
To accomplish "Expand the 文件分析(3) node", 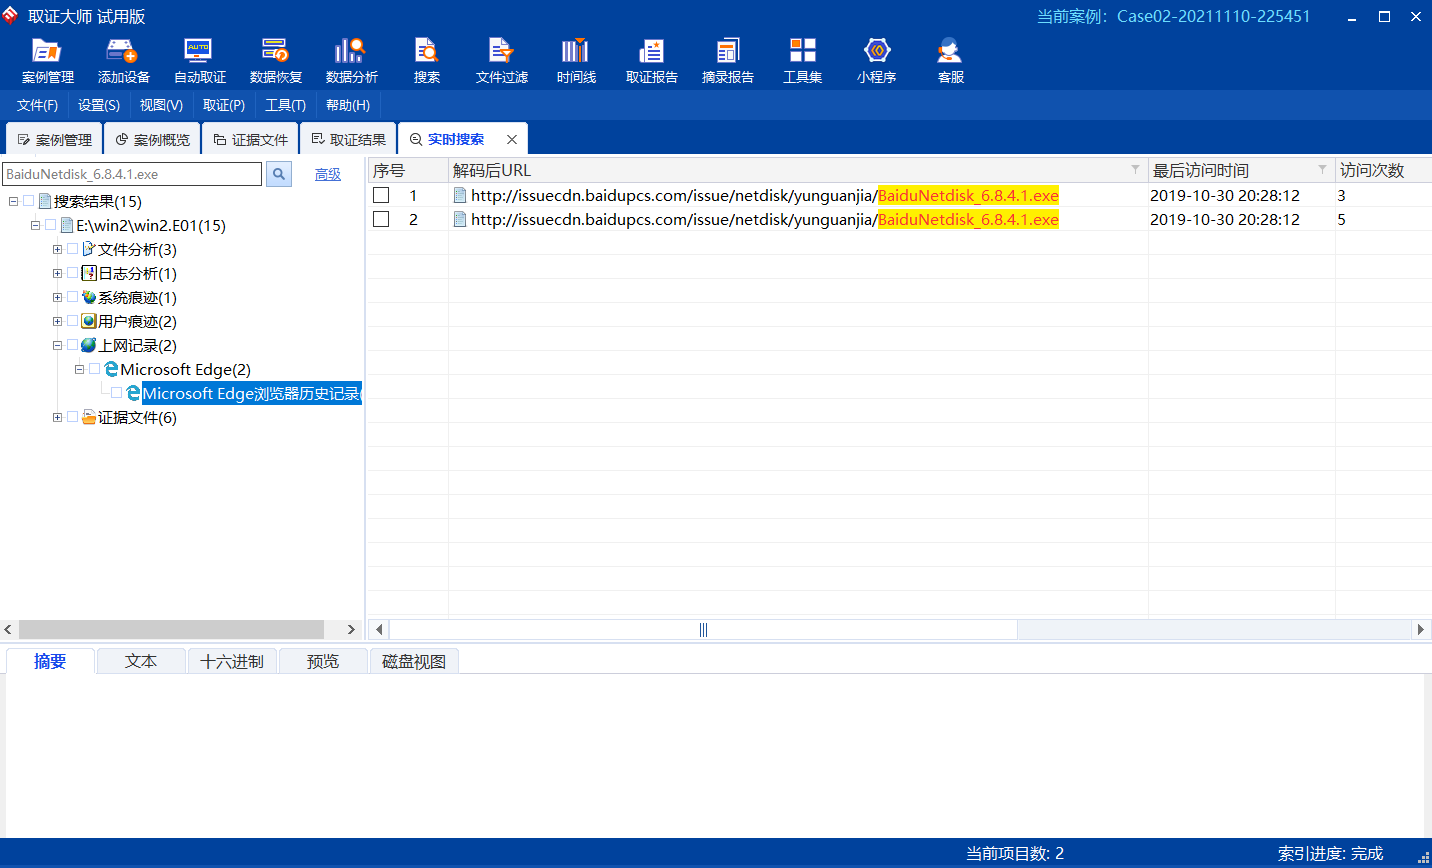I will click(x=57, y=249).
